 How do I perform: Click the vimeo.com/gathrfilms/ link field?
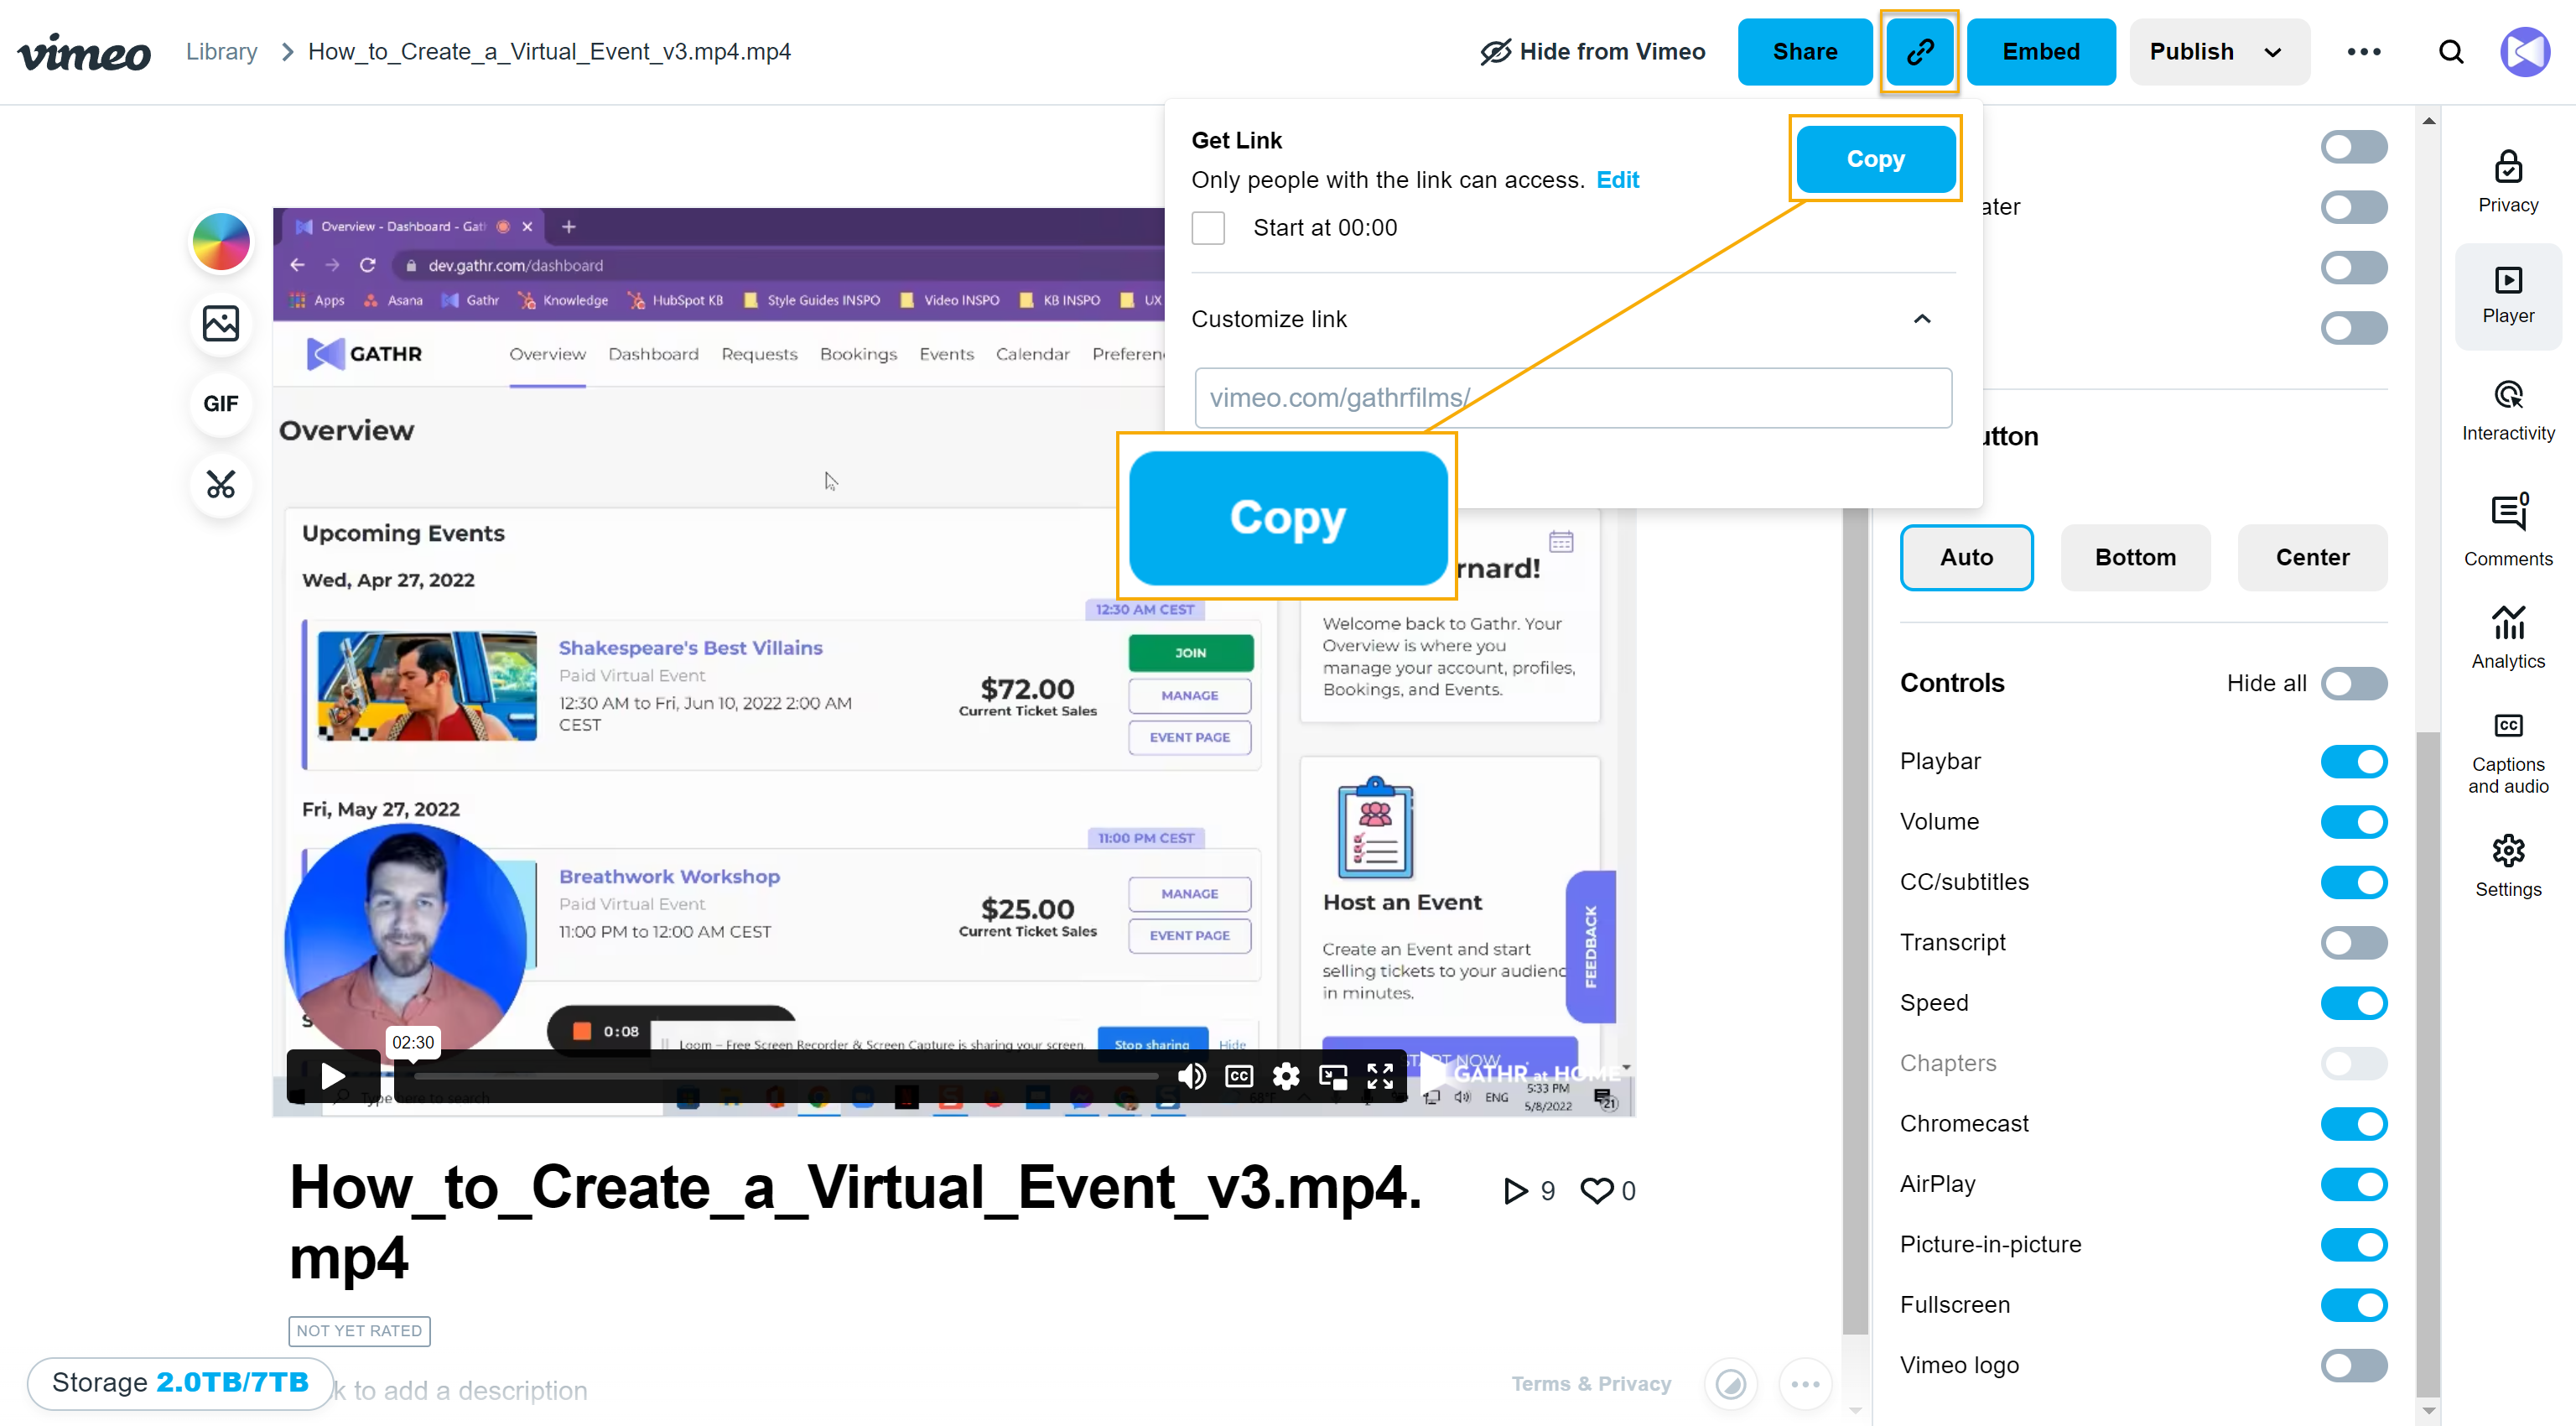coord(1572,398)
